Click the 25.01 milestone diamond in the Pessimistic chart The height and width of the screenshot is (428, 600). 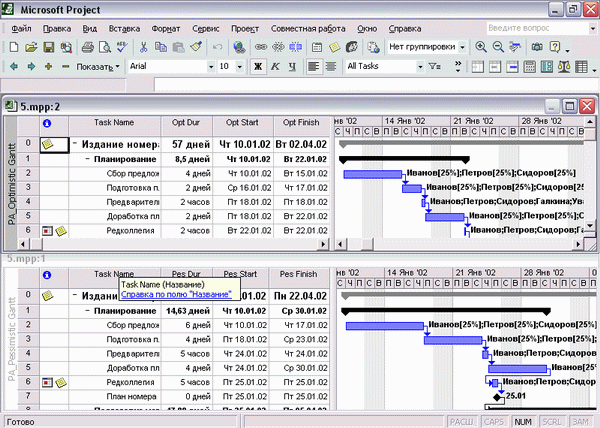tap(497, 397)
